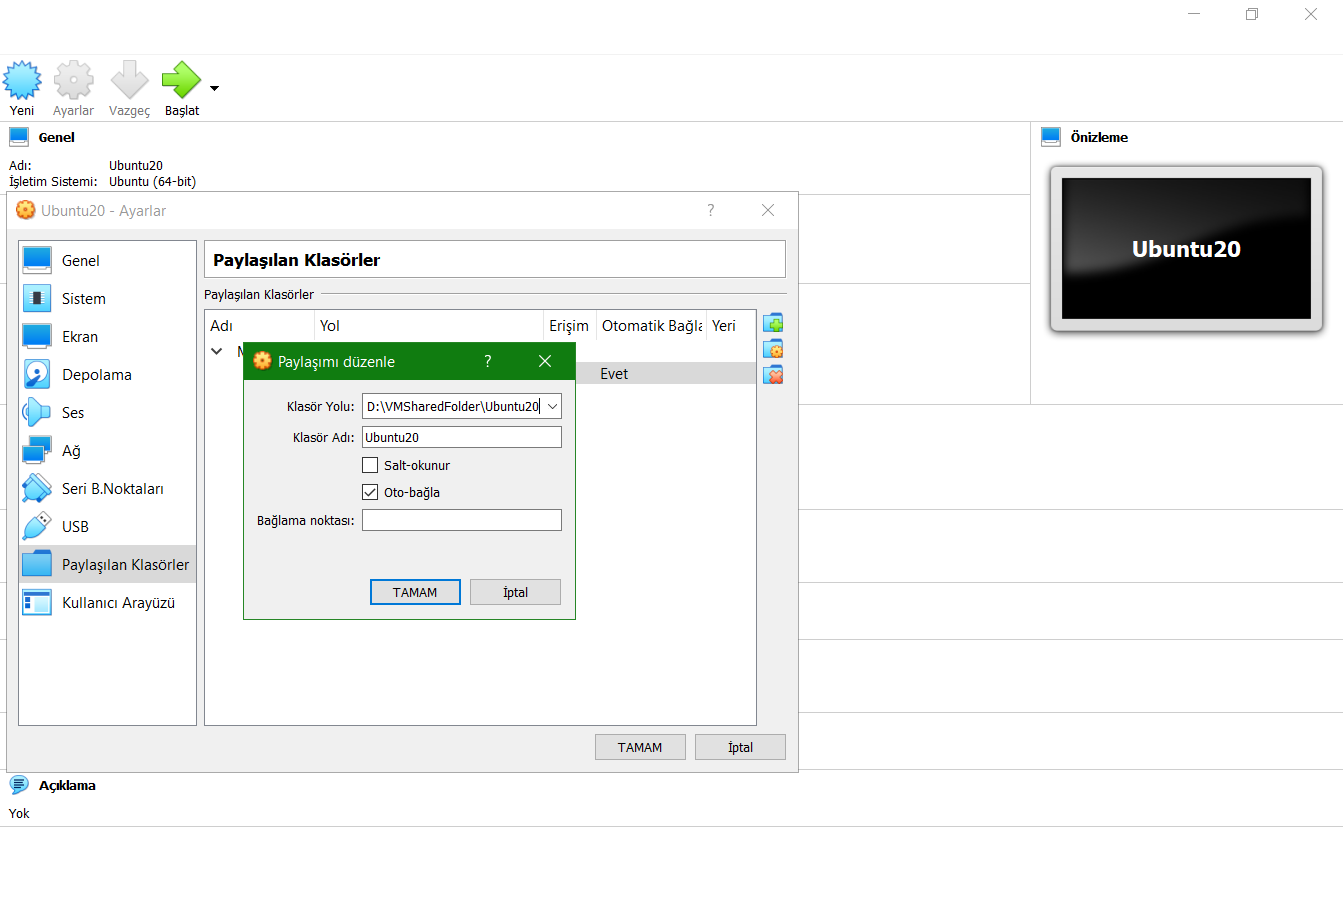Click the Yol column header
The width and height of the screenshot is (1343, 900).
[429, 326]
